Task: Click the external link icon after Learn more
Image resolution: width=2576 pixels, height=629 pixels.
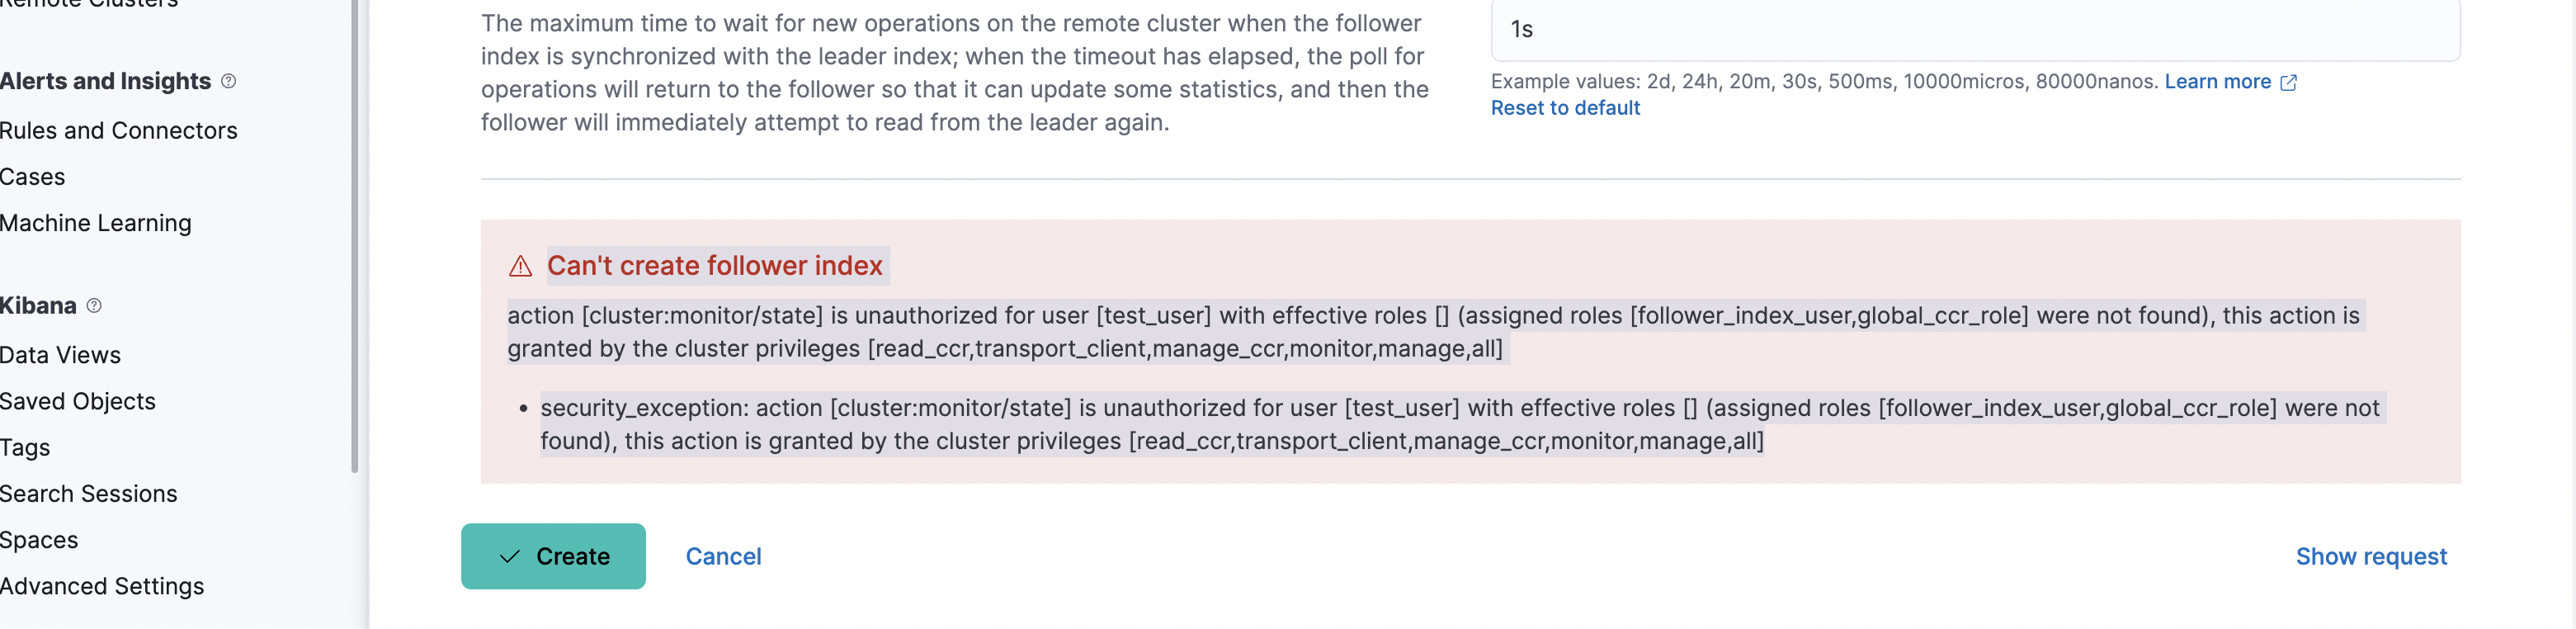Action: click(2289, 82)
